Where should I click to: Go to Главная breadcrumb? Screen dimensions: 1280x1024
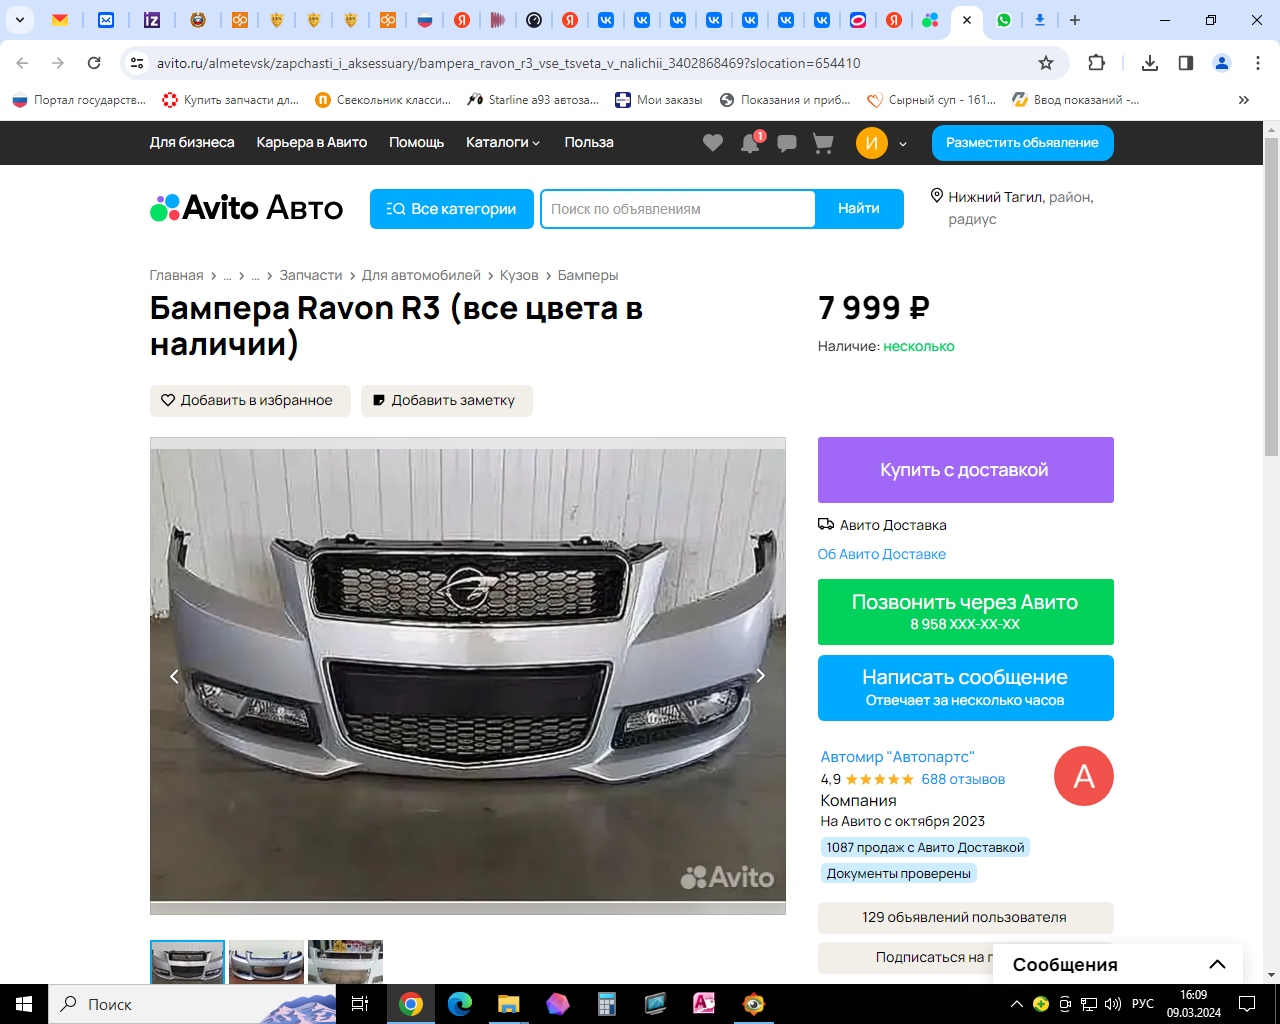(177, 275)
